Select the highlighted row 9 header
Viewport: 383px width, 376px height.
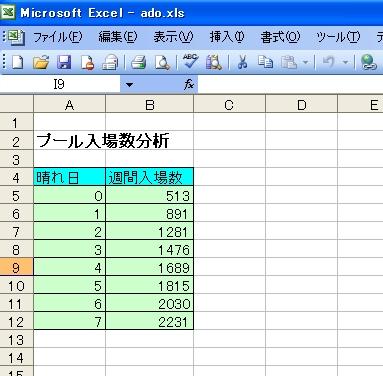pyautogui.click(x=16, y=267)
